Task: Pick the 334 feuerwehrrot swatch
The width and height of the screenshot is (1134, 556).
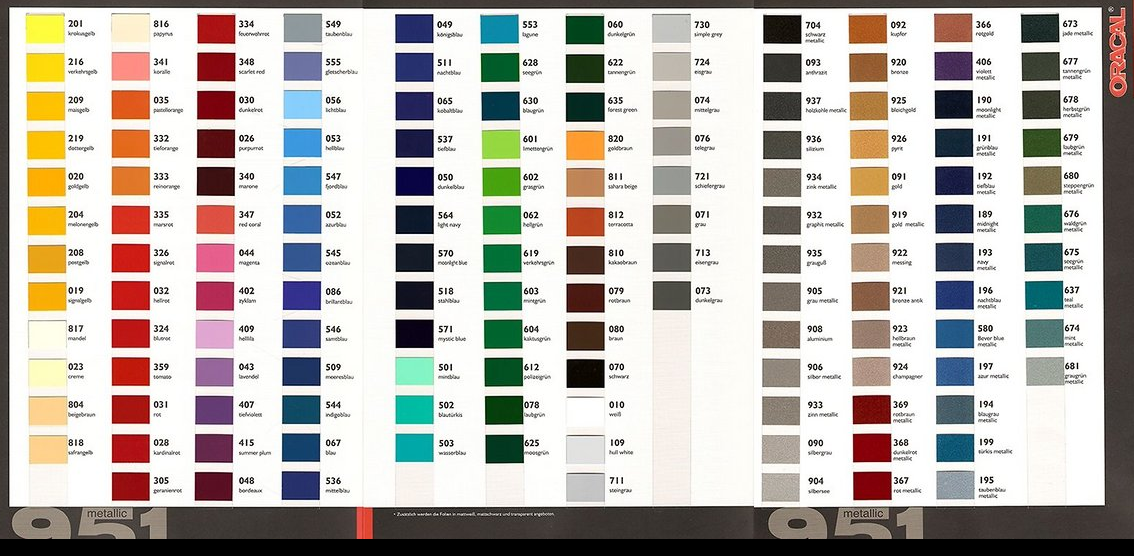Action: coord(216,29)
